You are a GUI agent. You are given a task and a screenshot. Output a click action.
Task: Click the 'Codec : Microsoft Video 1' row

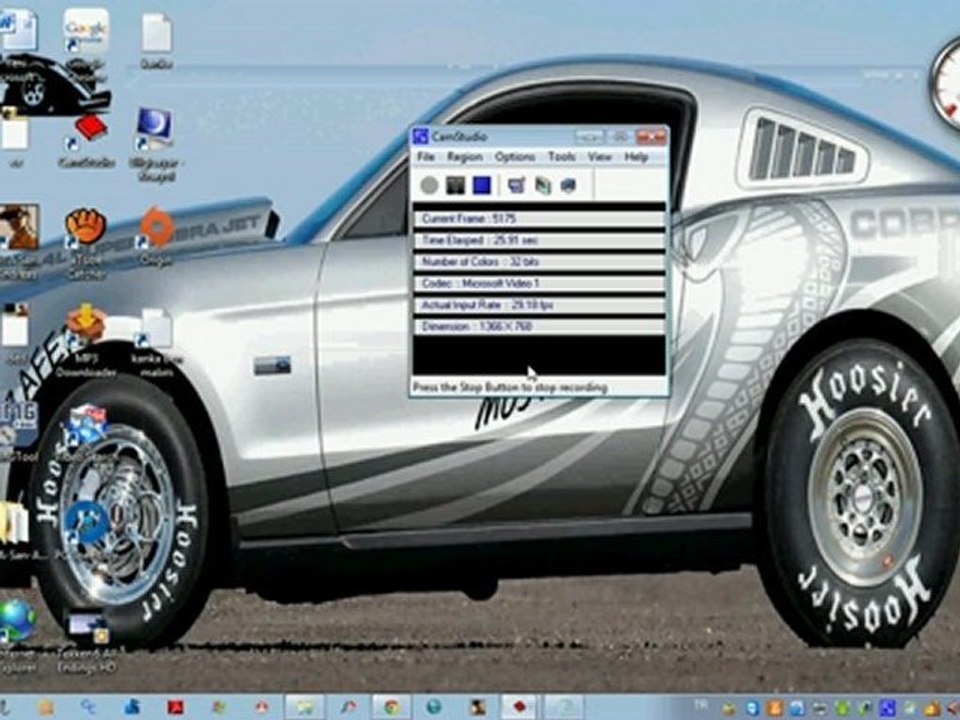539,283
